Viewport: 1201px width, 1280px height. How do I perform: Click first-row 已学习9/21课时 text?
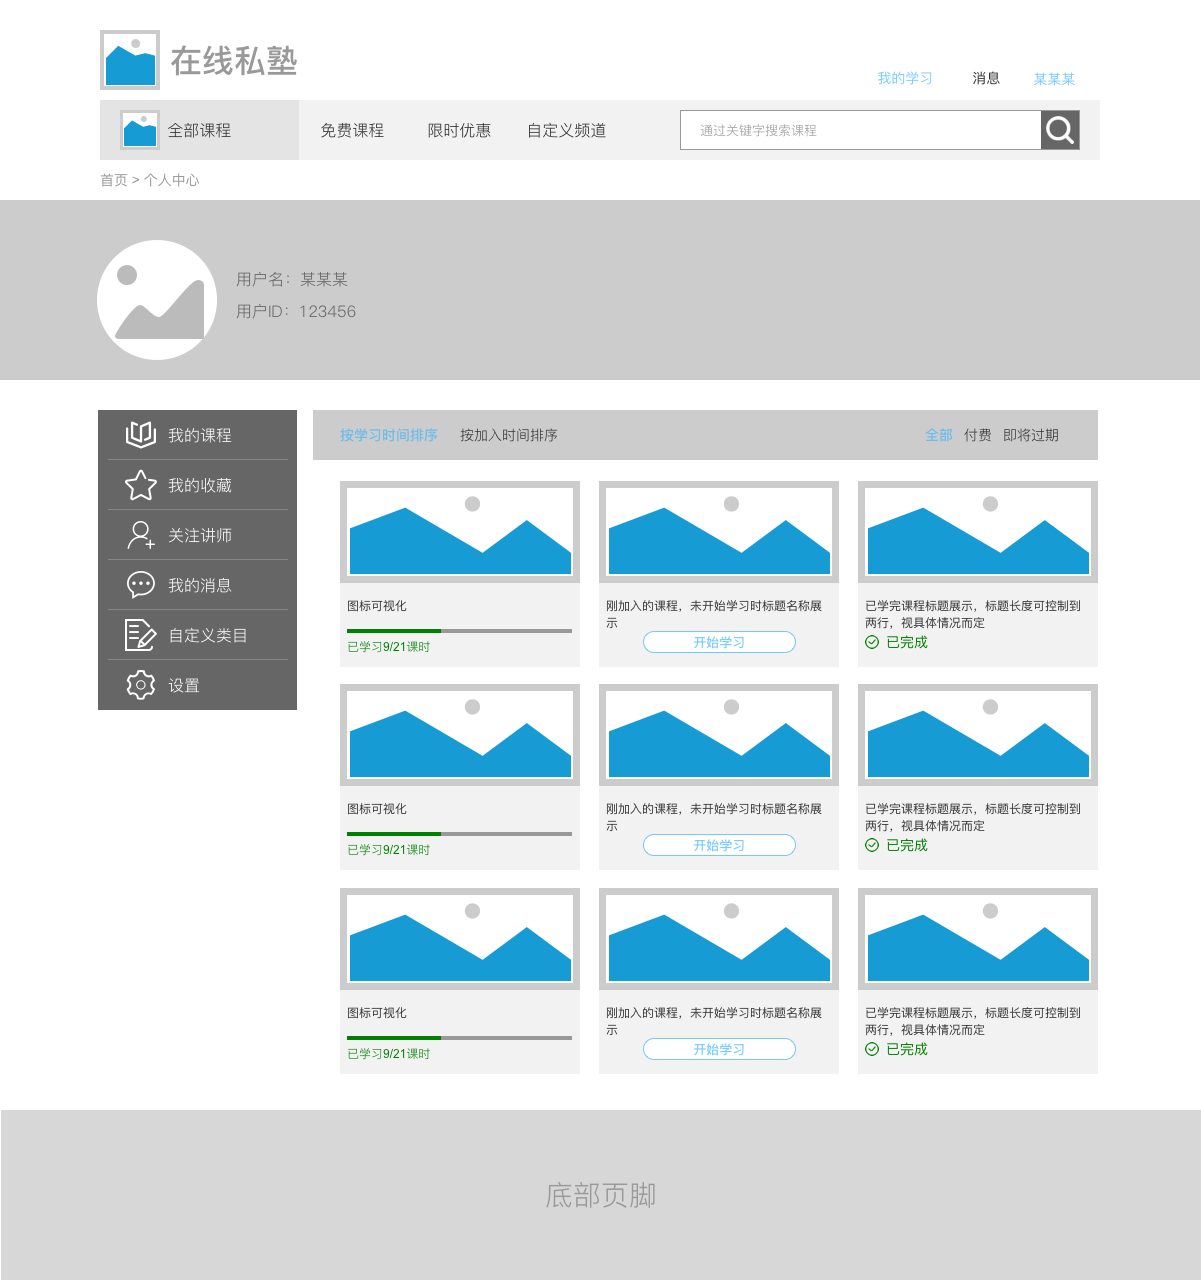(388, 647)
